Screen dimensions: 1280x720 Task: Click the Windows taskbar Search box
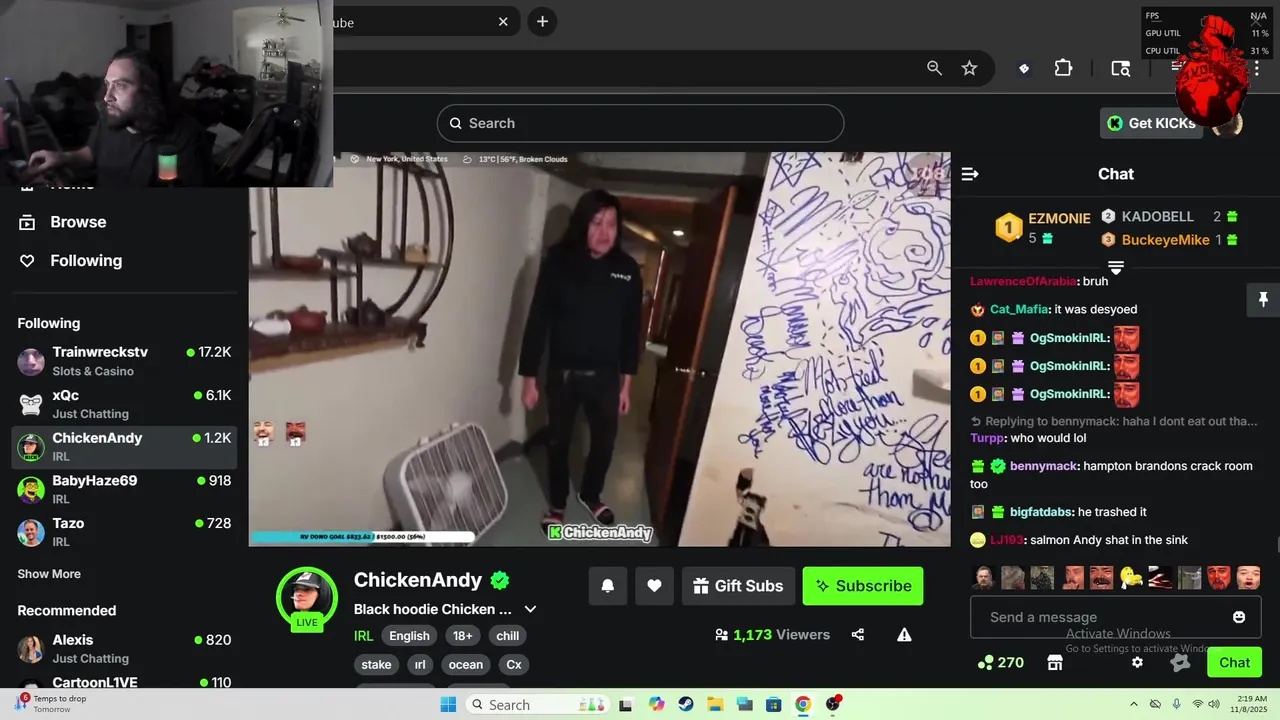[x=536, y=704]
